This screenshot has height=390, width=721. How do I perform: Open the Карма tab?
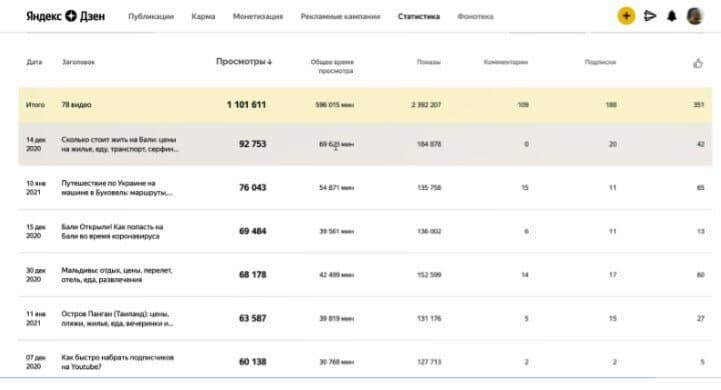coord(203,17)
